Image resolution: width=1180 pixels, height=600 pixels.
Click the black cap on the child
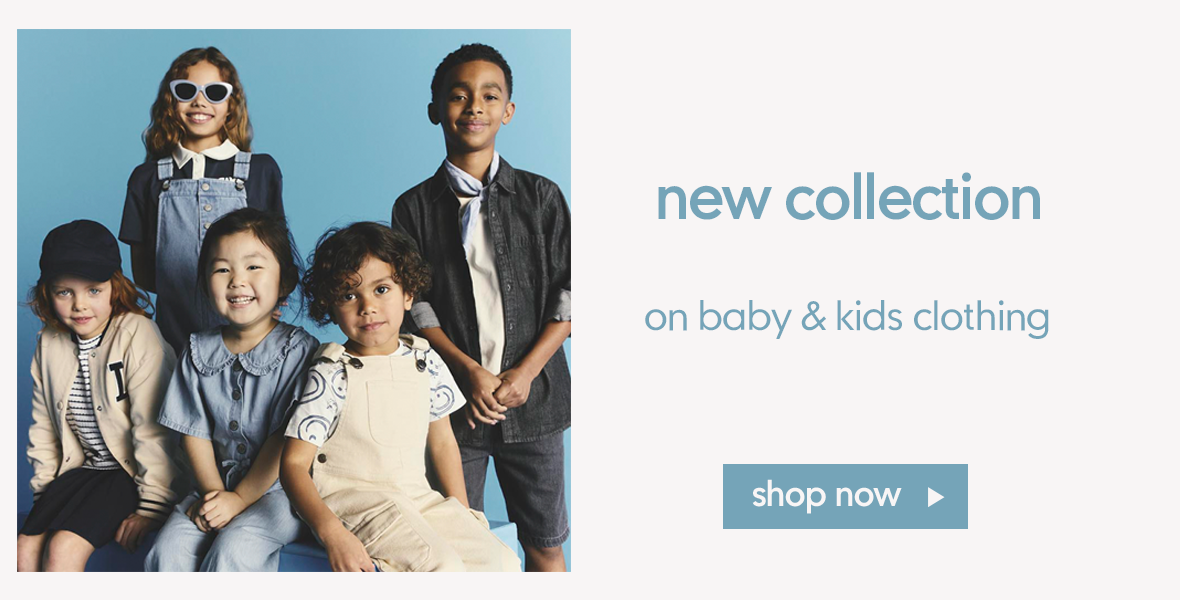(x=80, y=251)
